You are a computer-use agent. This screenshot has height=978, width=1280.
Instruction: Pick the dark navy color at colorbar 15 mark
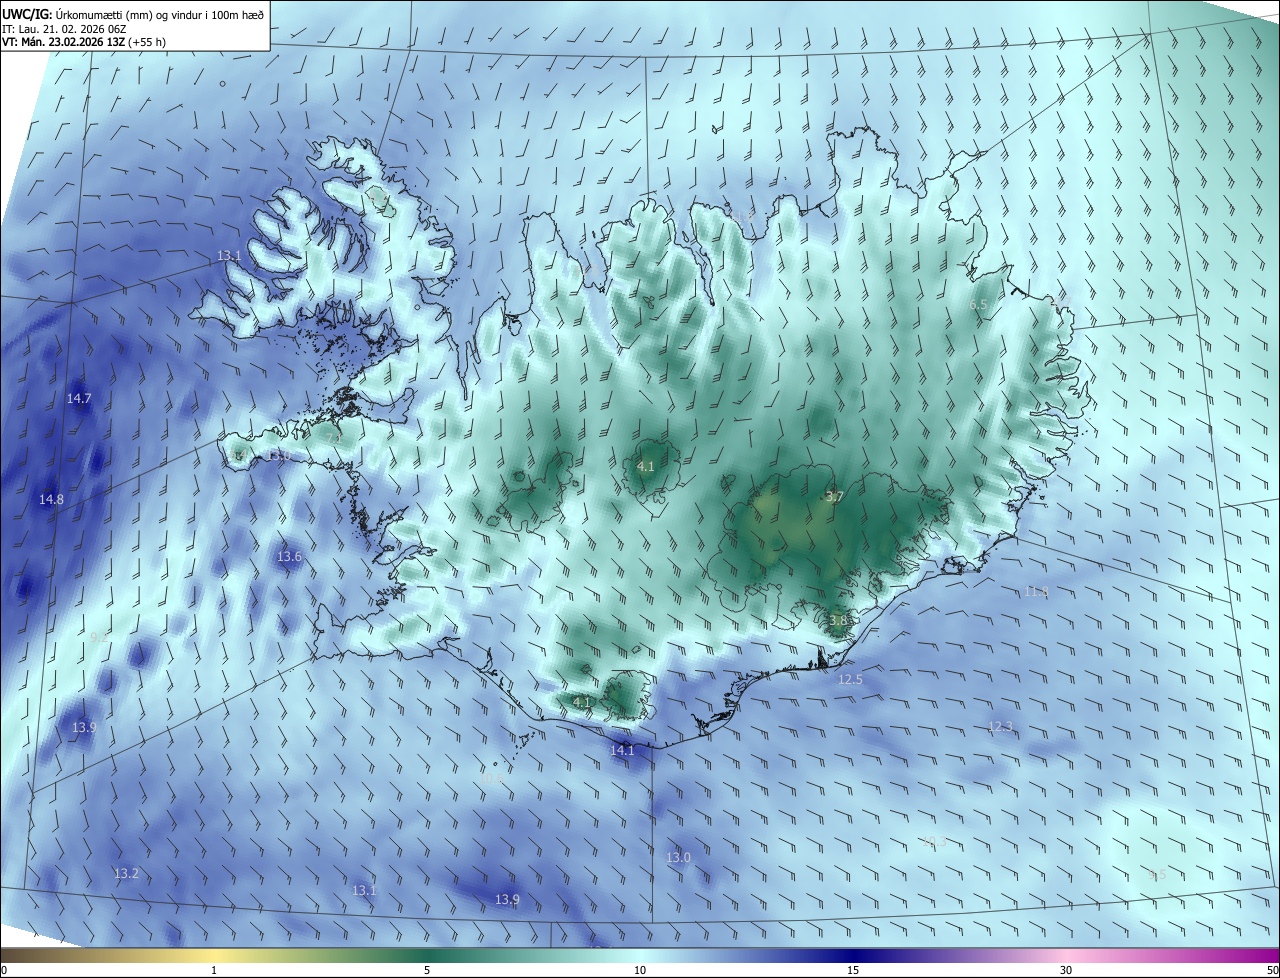click(853, 956)
